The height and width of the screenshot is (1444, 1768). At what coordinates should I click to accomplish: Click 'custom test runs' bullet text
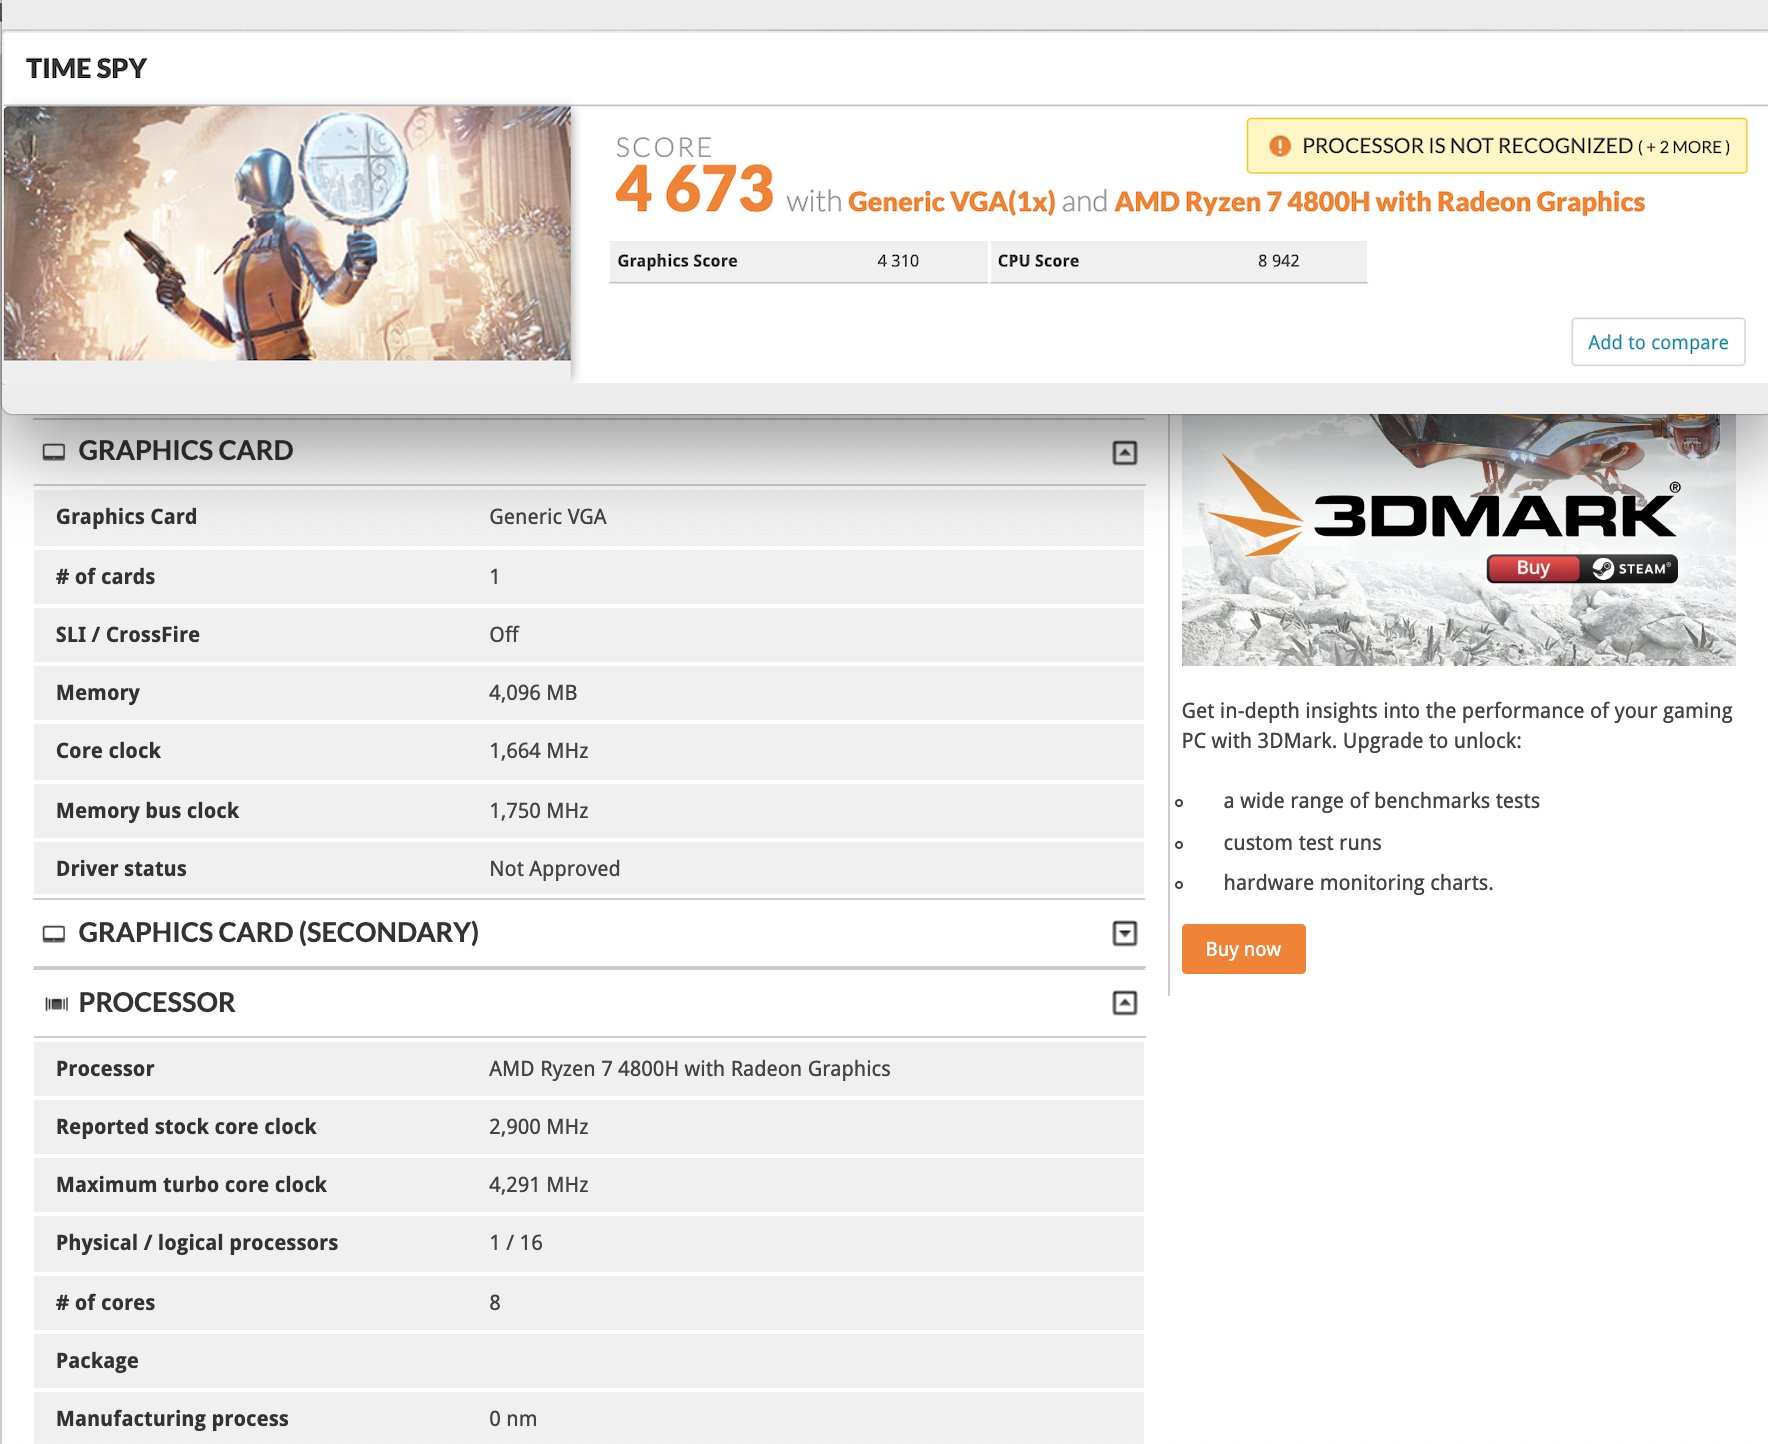tap(1302, 843)
